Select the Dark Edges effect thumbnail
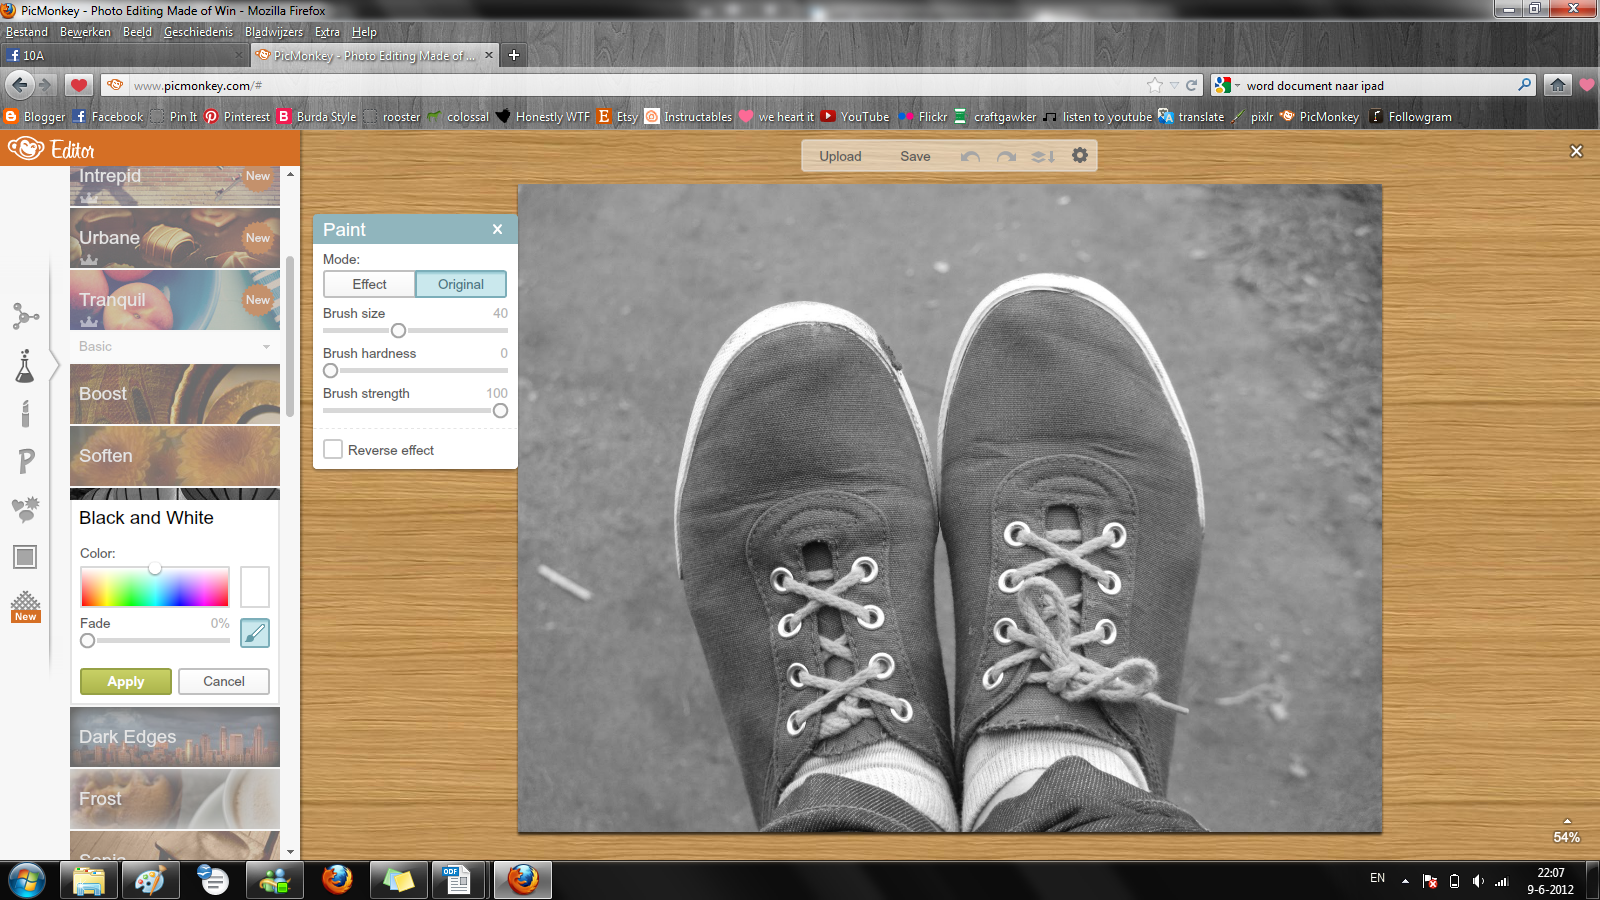The width and height of the screenshot is (1600, 900). [x=175, y=737]
